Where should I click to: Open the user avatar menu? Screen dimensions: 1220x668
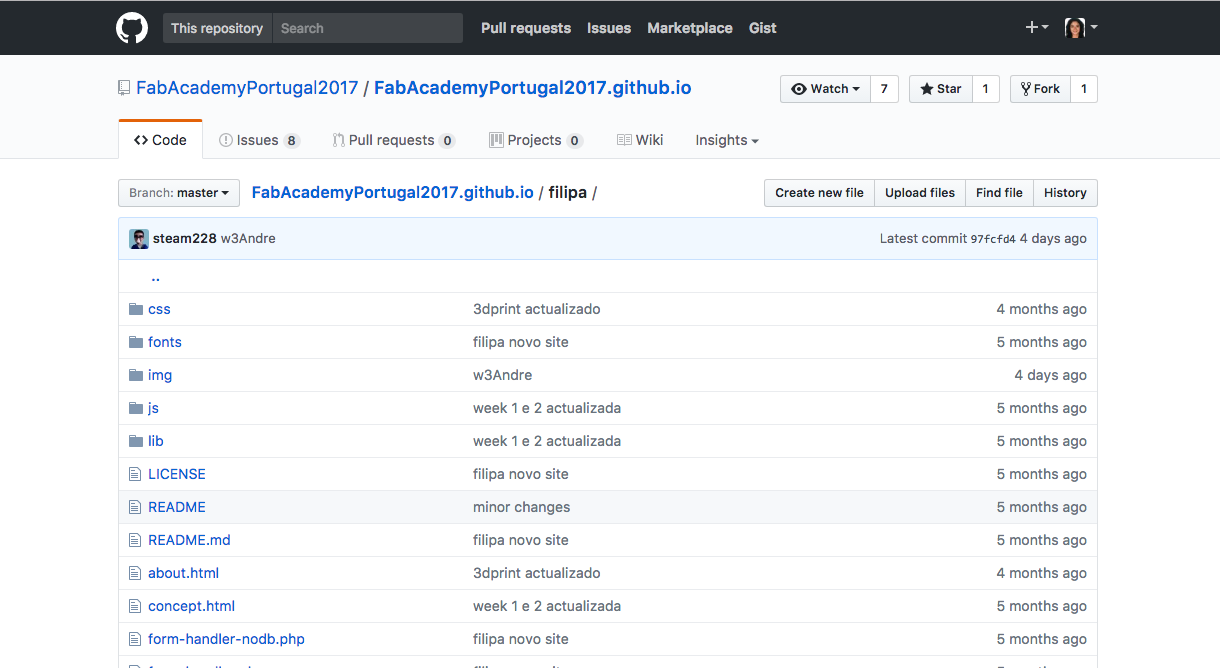(1081, 28)
